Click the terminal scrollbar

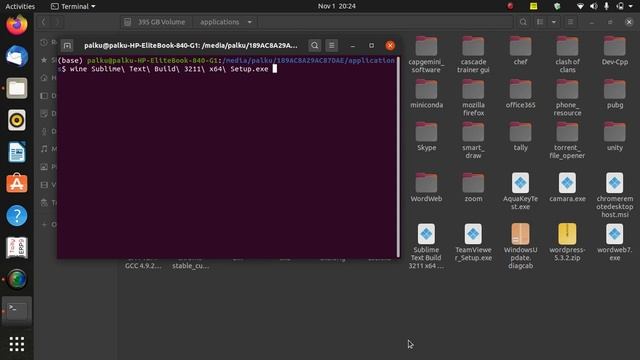(x=398, y=157)
